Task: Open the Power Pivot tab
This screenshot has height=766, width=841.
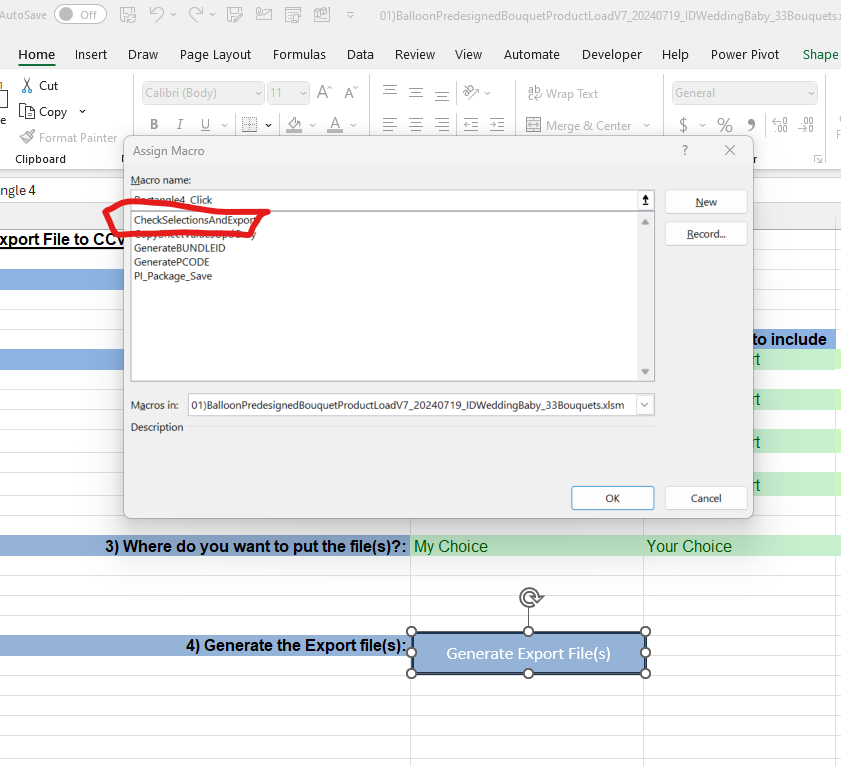Action: pyautogui.click(x=744, y=55)
